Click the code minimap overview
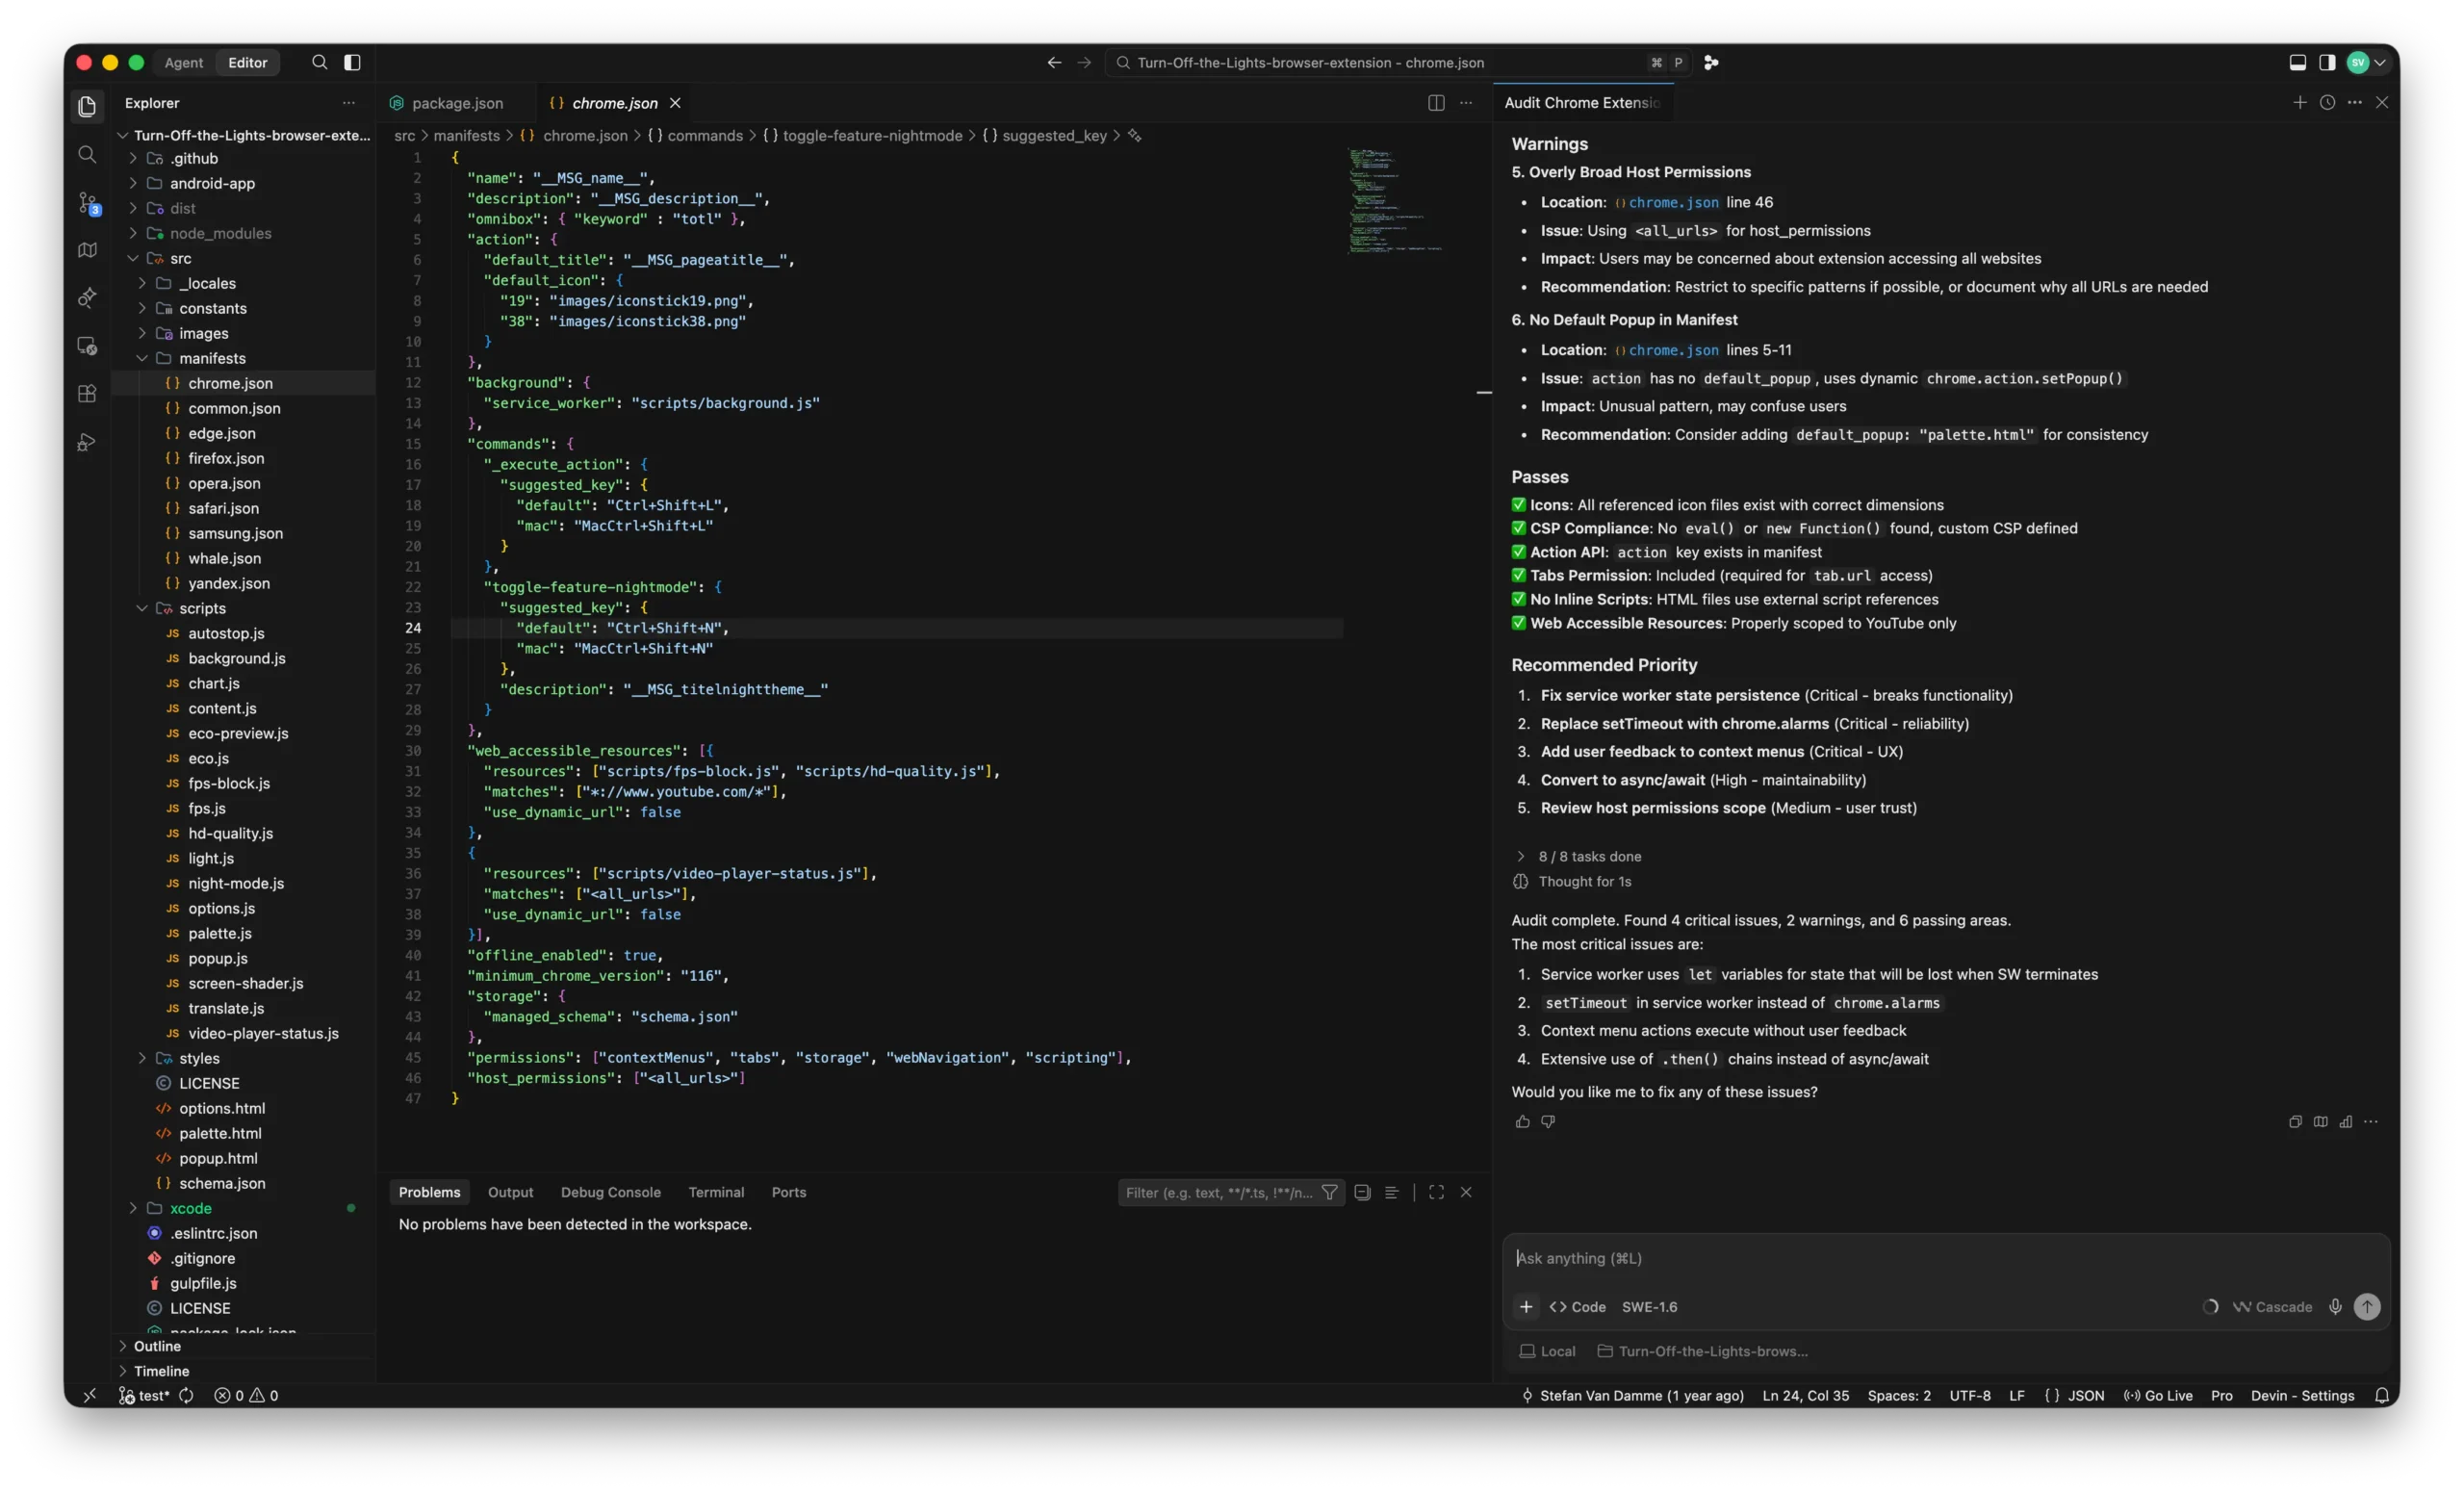 pyautogui.click(x=1396, y=200)
